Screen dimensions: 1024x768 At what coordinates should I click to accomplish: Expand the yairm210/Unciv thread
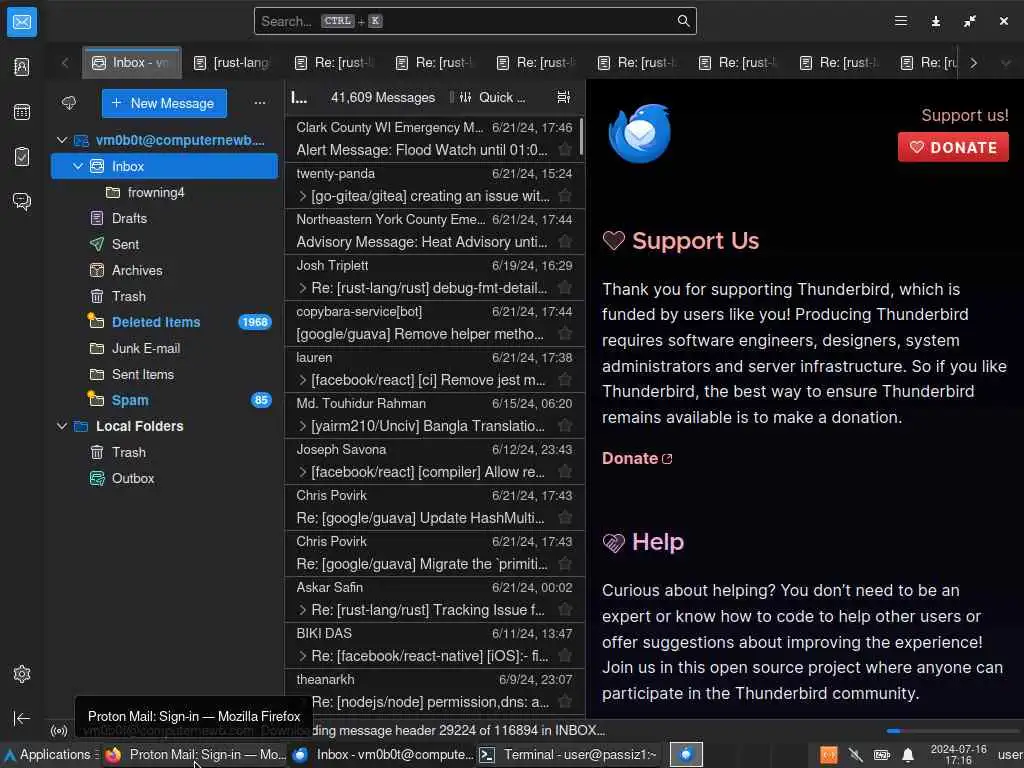(x=302, y=426)
